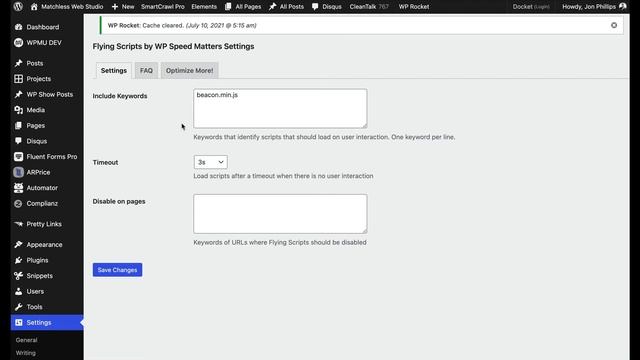This screenshot has height=360, width=640.
Task: Open the Timeout 3s dropdown
Action: 211,162
